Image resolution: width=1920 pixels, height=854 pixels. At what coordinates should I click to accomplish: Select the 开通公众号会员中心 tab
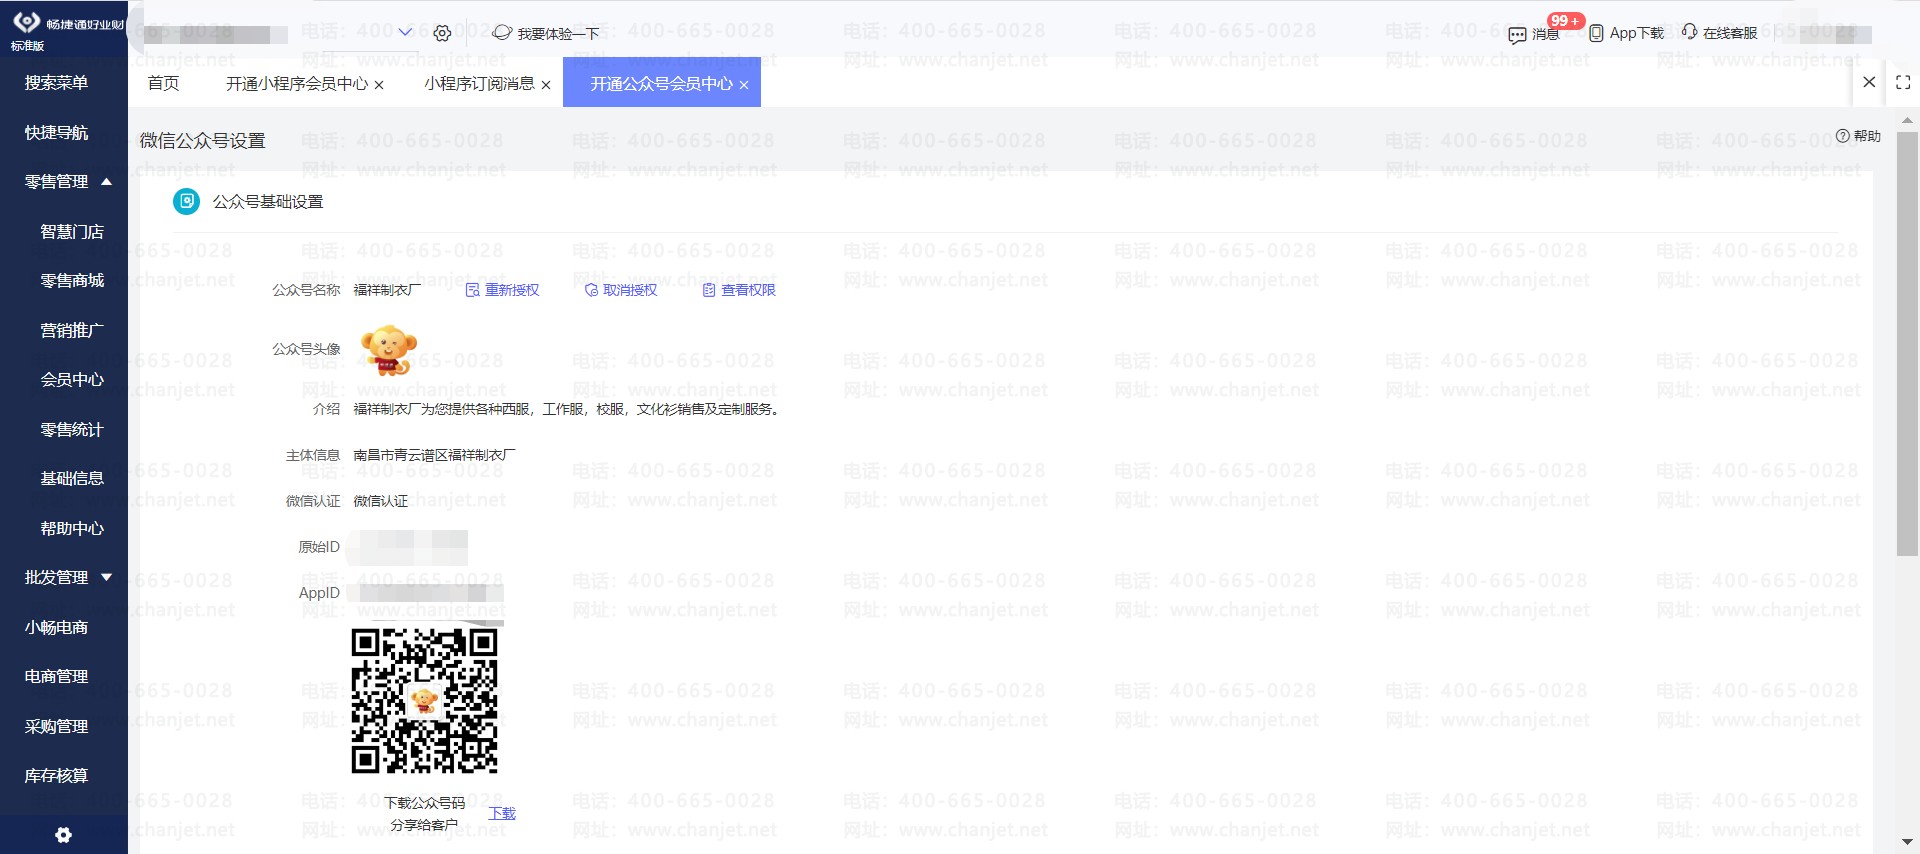coord(661,83)
